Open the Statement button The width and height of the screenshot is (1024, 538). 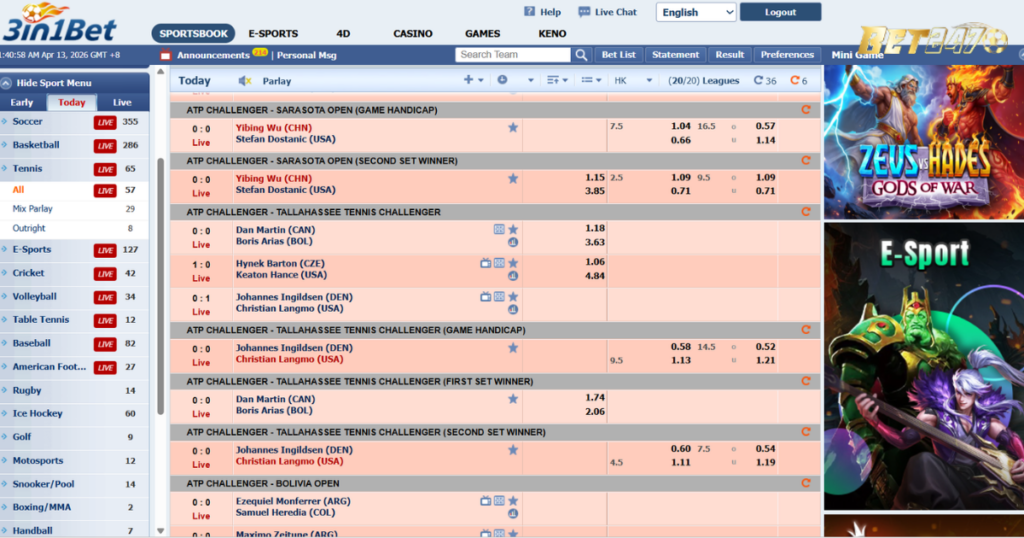[675, 55]
